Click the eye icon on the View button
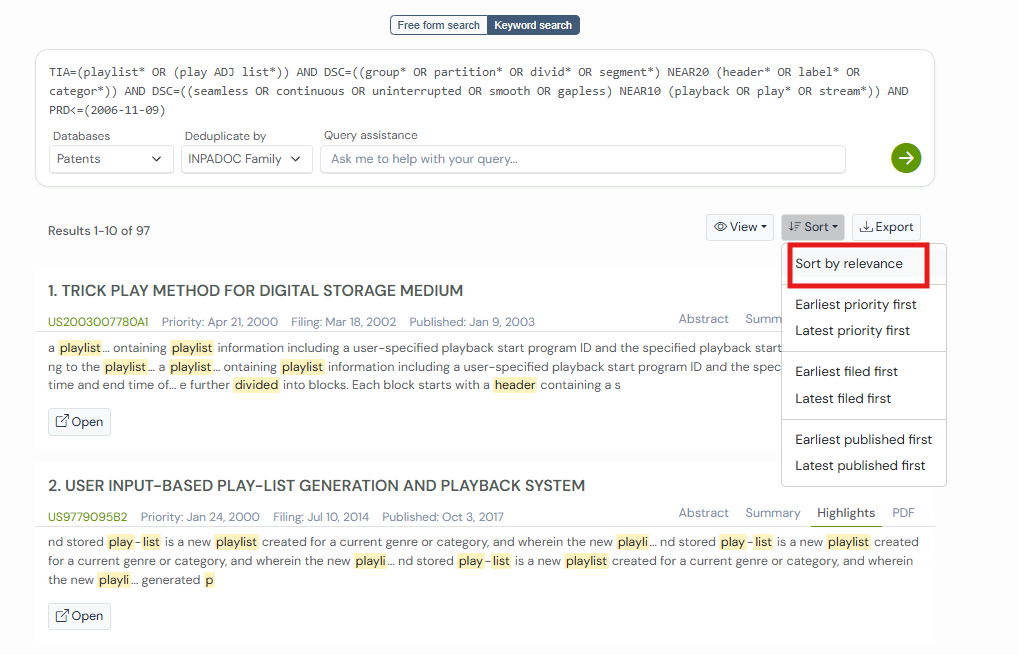 (722, 227)
